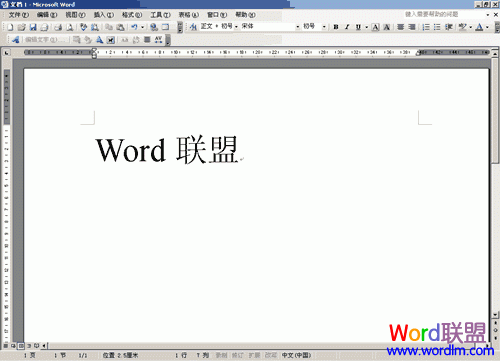Toggle Center alignment
Screen dimensions: 500x361
(x=401, y=27)
